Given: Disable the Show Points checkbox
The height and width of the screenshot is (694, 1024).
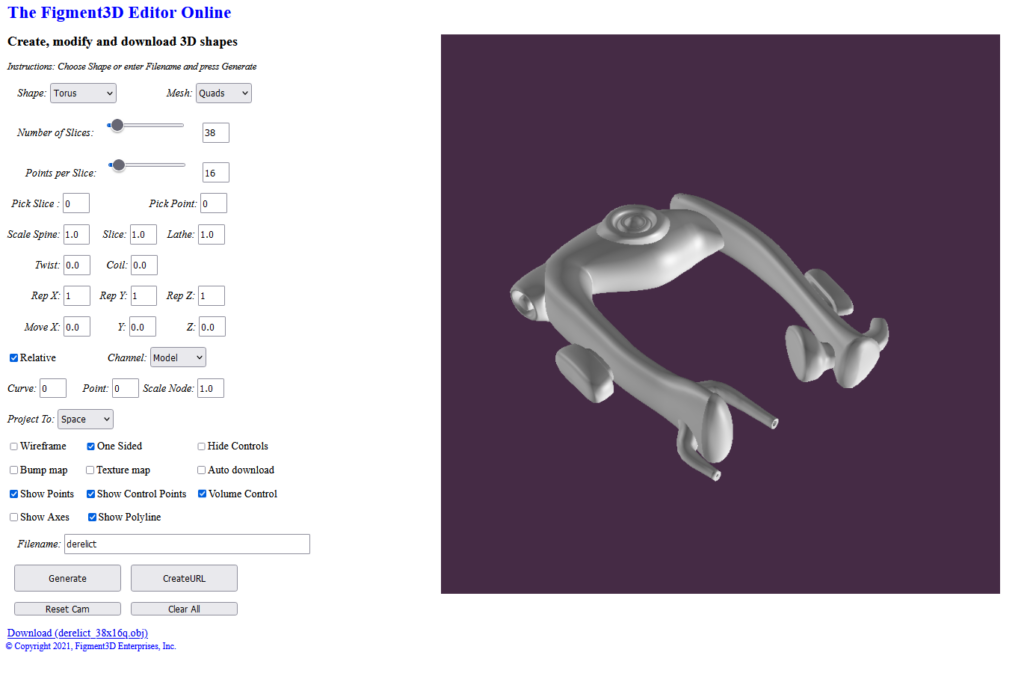Looking at the screenshot, I should (13, 493).
